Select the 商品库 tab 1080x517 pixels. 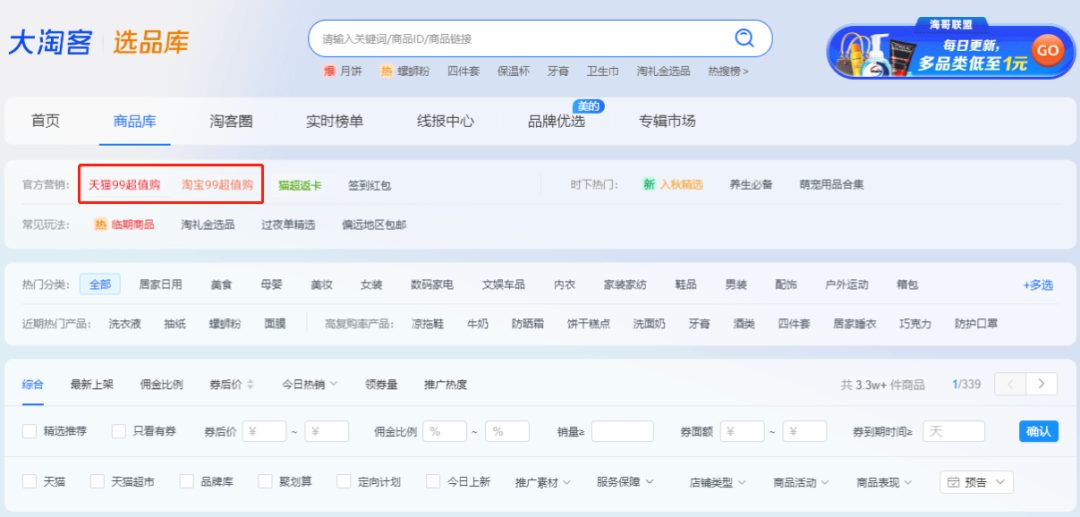(x=134, y=121)
